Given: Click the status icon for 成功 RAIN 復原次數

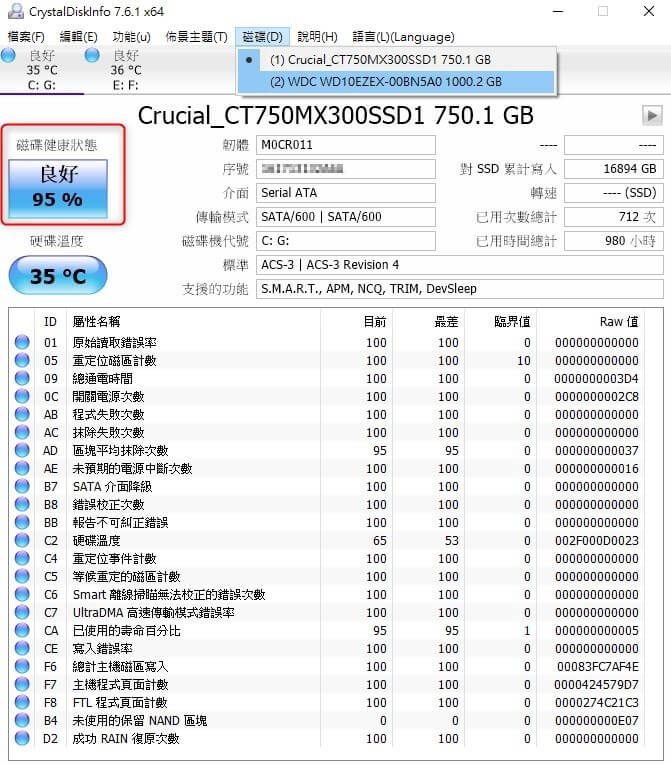Looking at the screenshot, I should pyautogui.click(x=22, y=738).
